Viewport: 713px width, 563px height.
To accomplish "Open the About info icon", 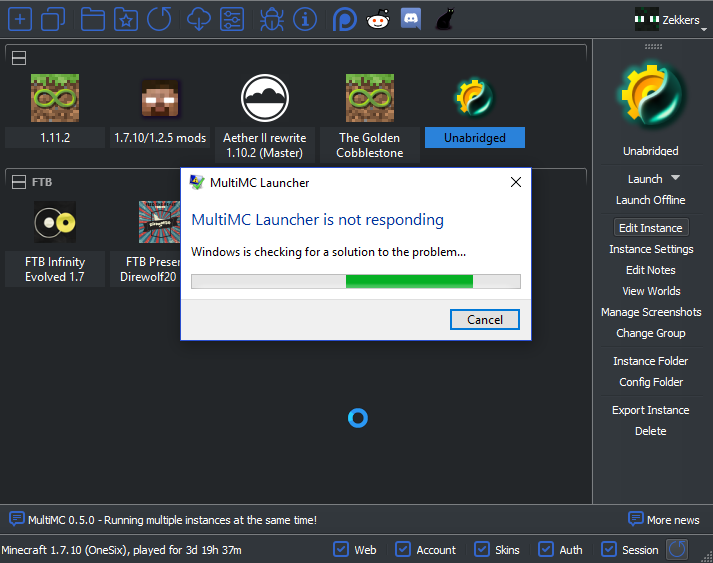I will 305,20.
